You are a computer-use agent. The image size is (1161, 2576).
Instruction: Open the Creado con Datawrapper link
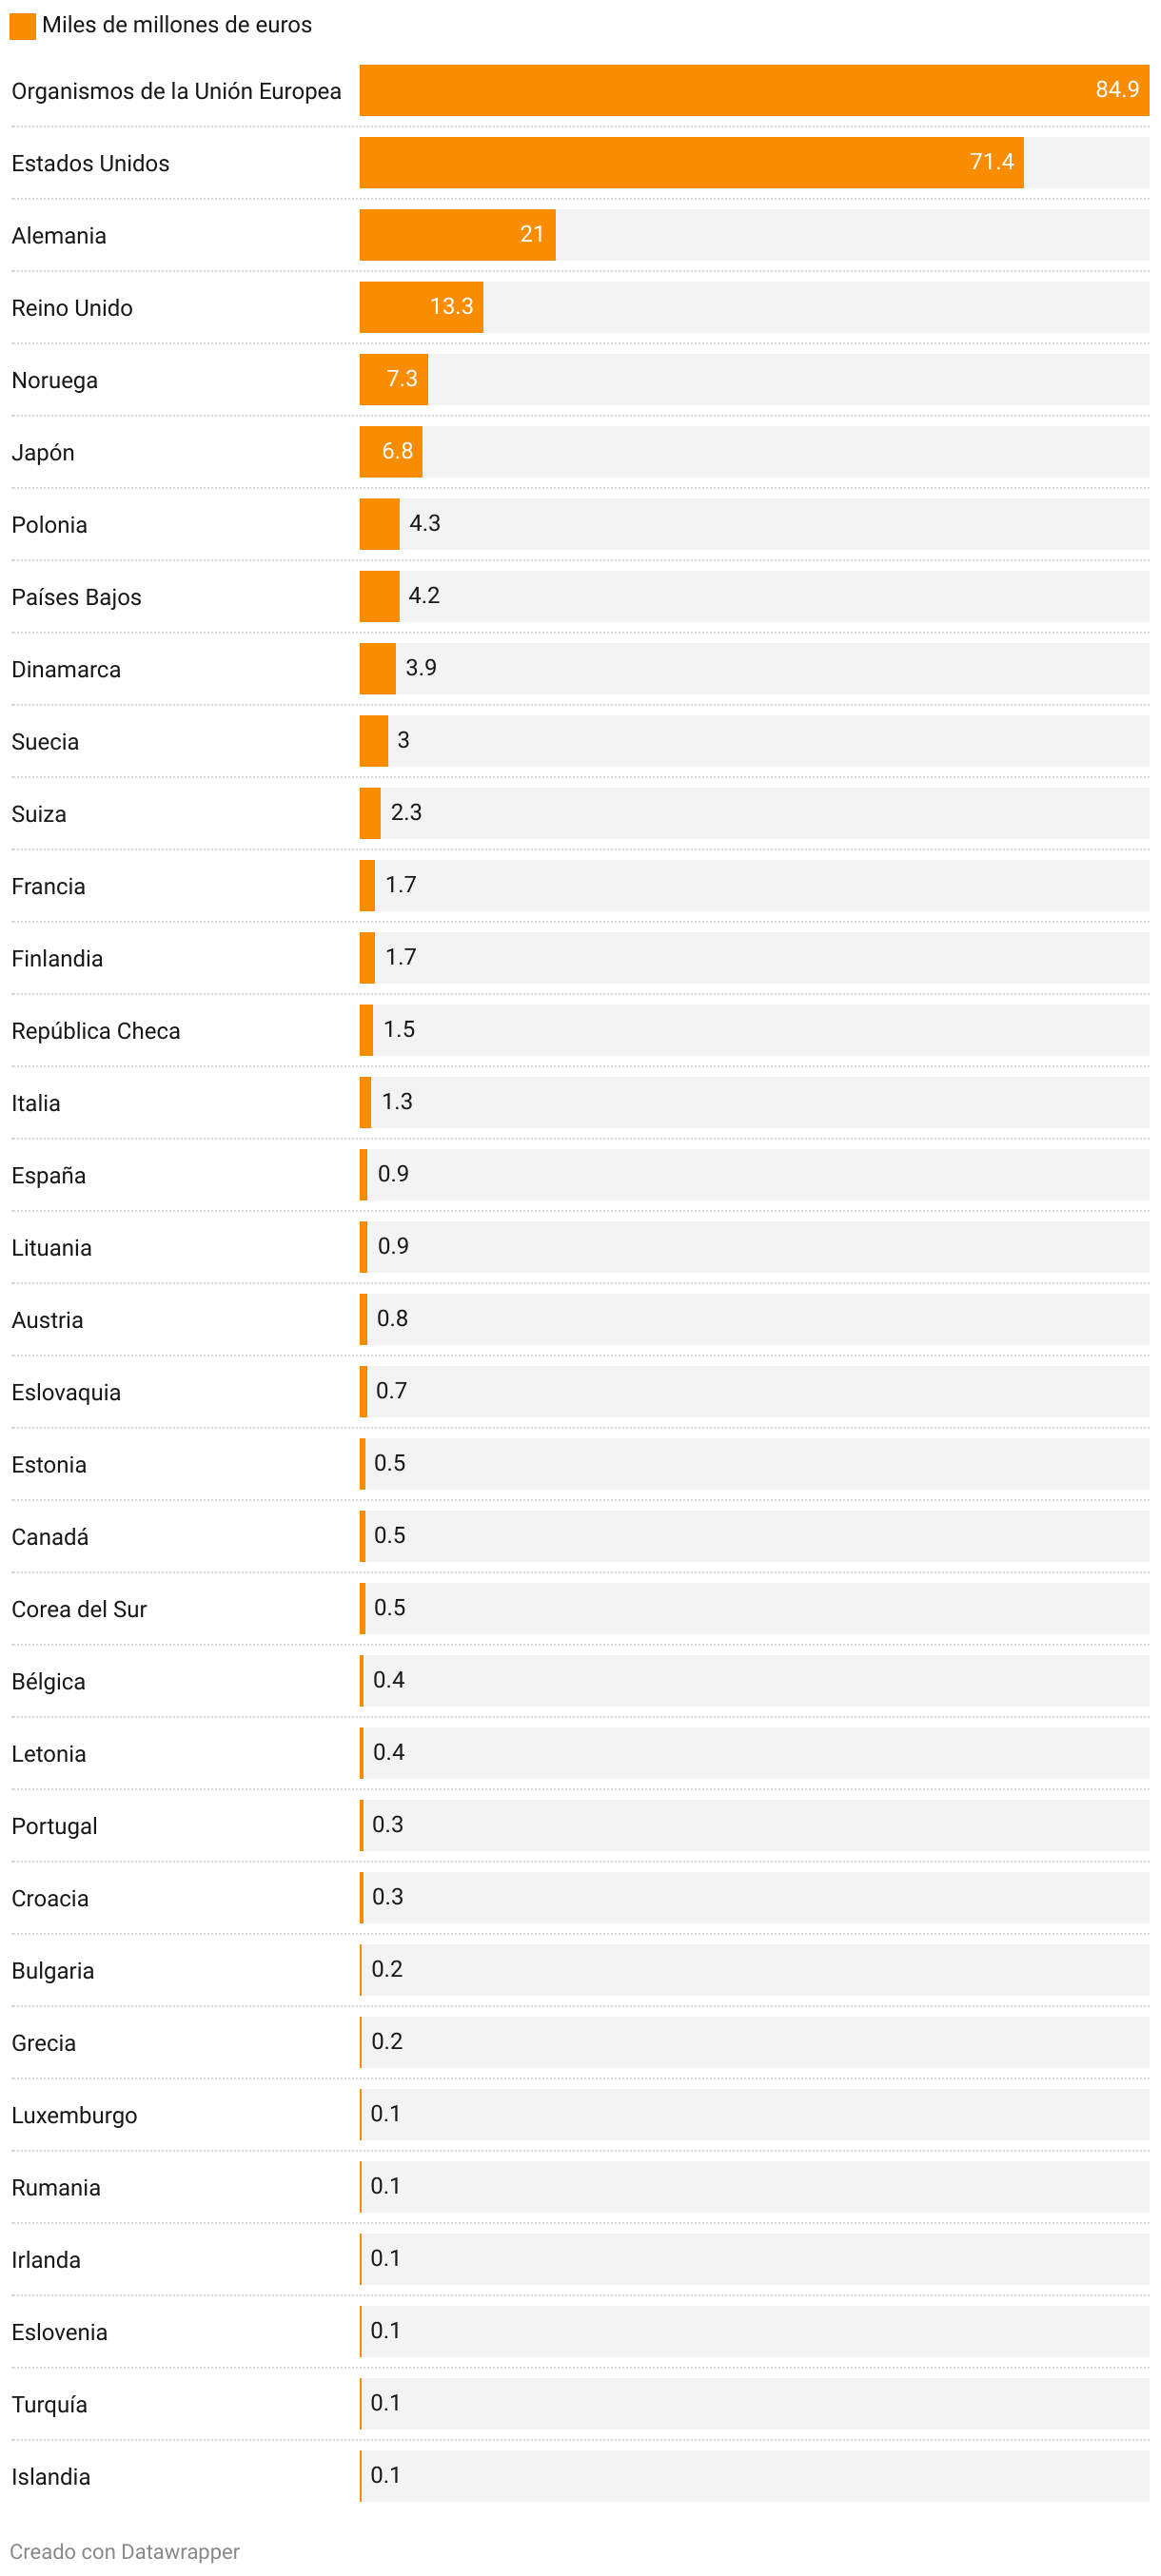(125, 2551)
